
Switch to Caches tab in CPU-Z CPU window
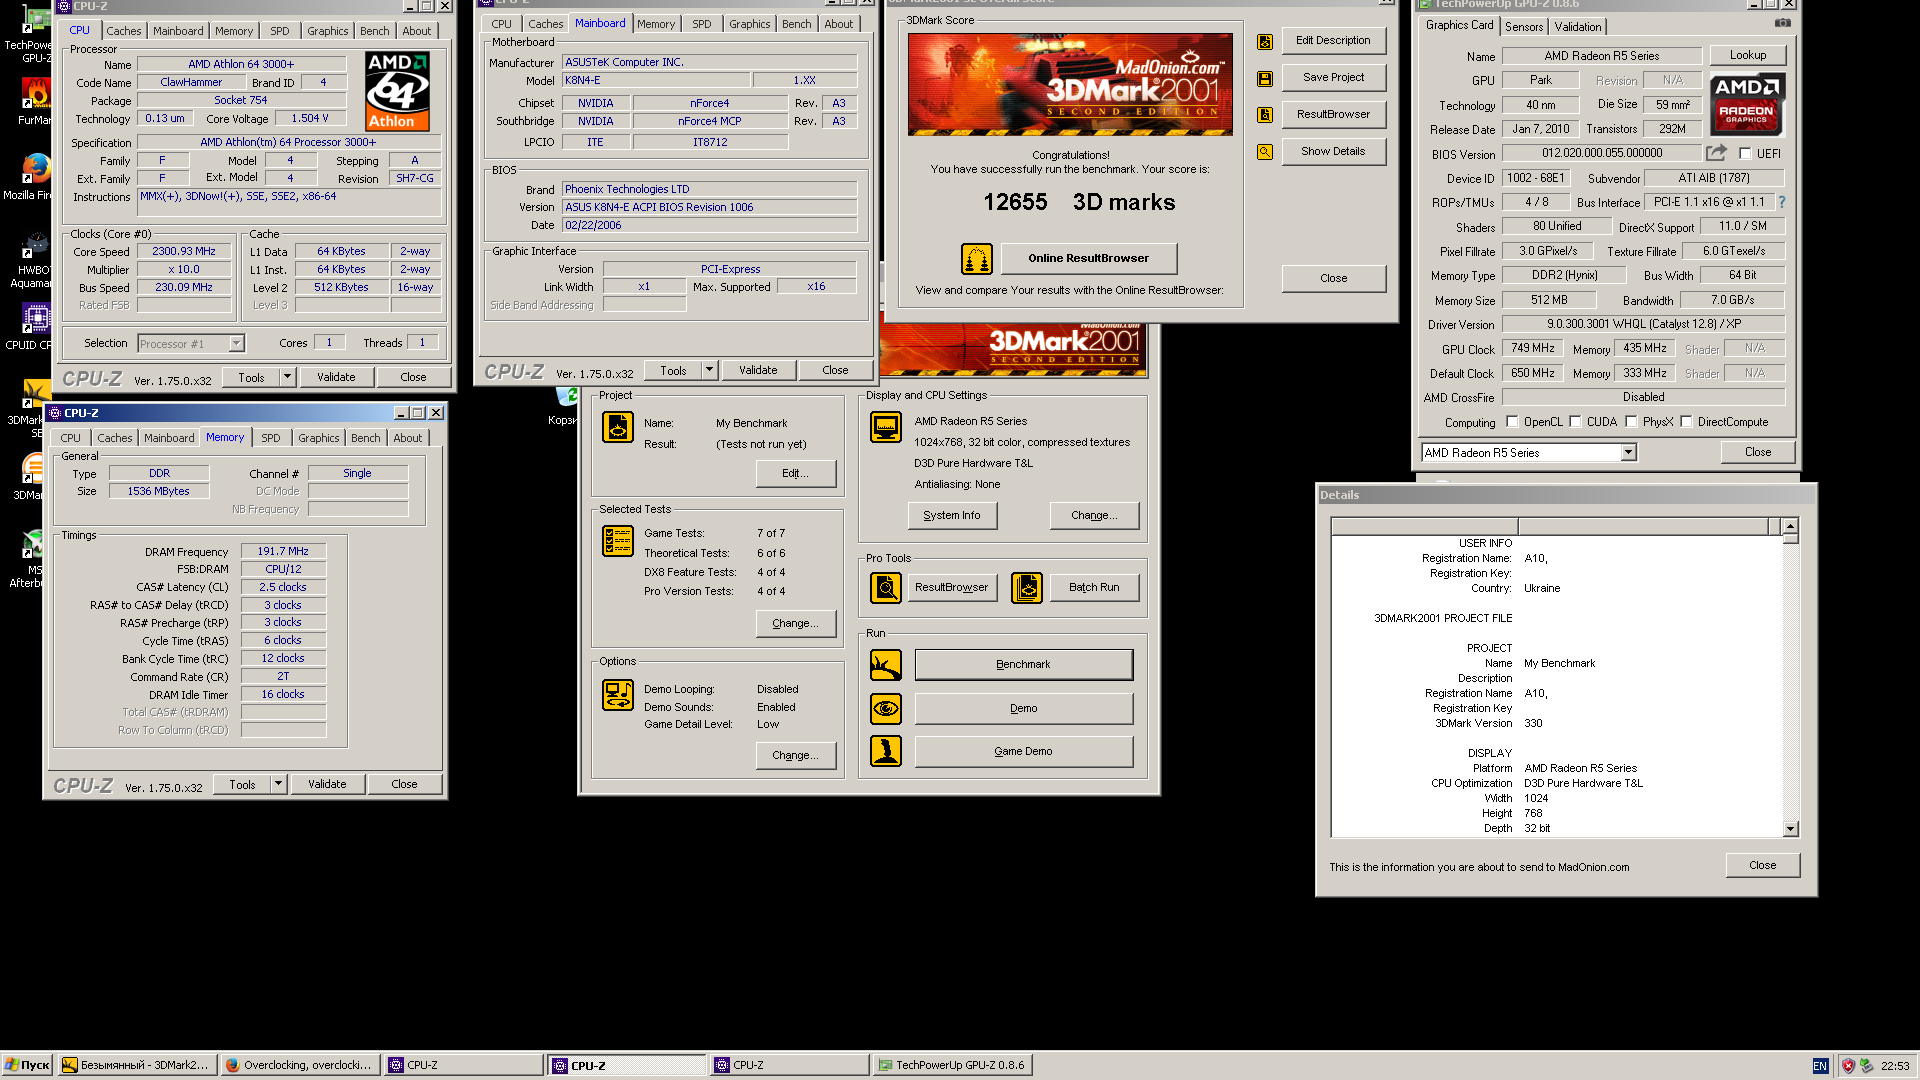pos(124,31)
